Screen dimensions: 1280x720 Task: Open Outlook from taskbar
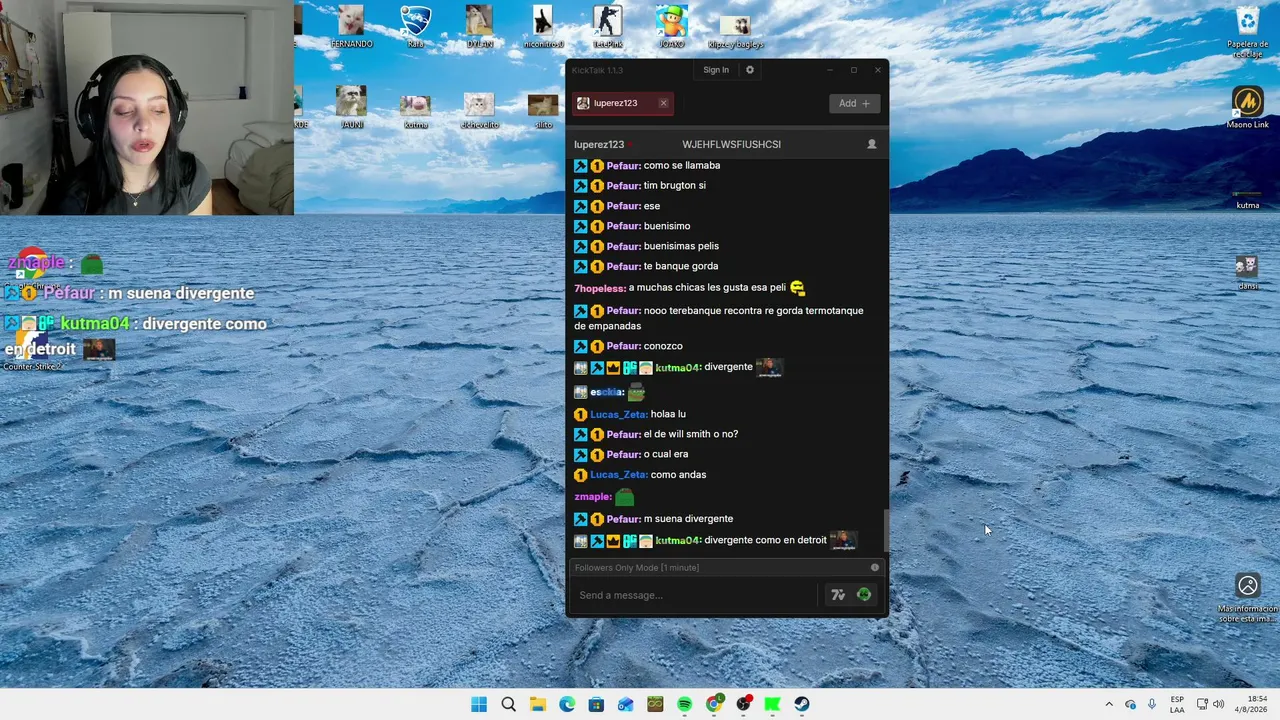pos(626,704)
